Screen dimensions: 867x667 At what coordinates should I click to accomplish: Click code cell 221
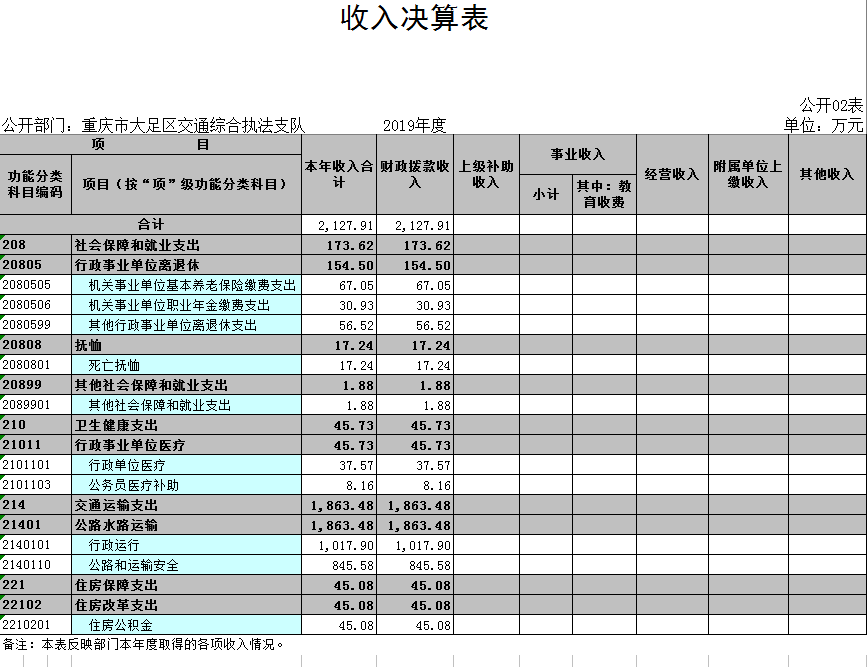(x=36, y=584)
